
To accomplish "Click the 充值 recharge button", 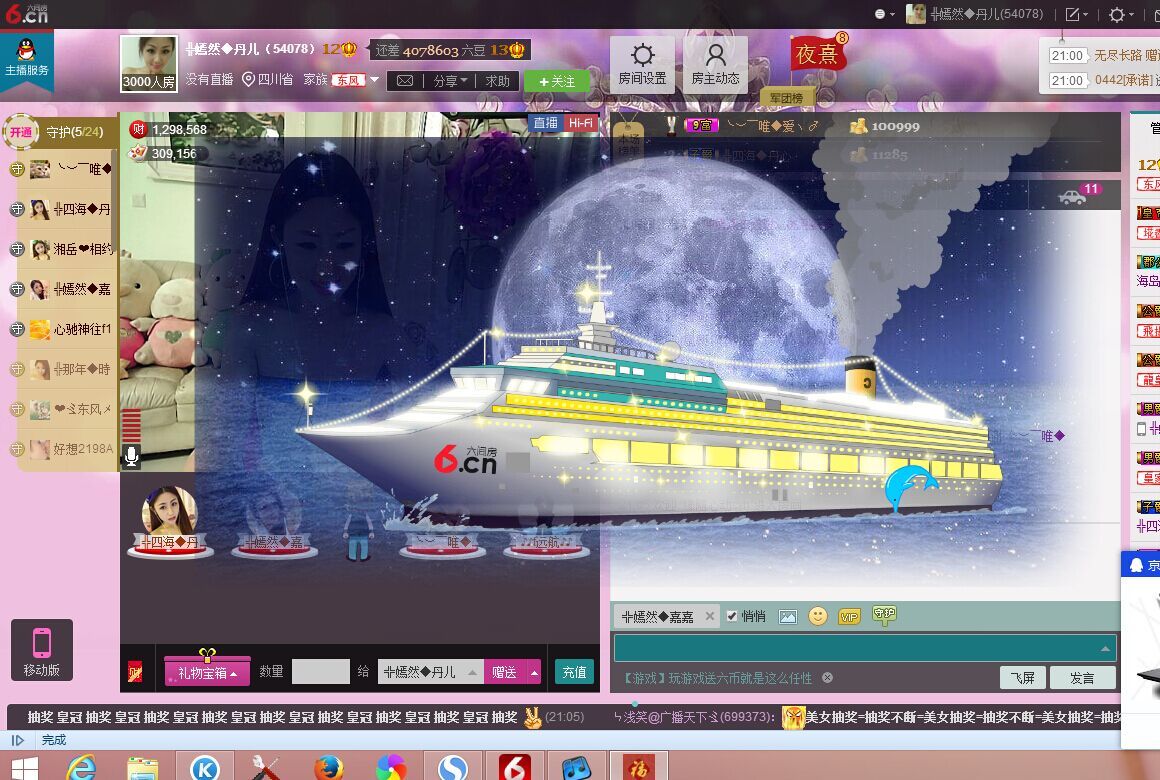I will click(574, 672).
